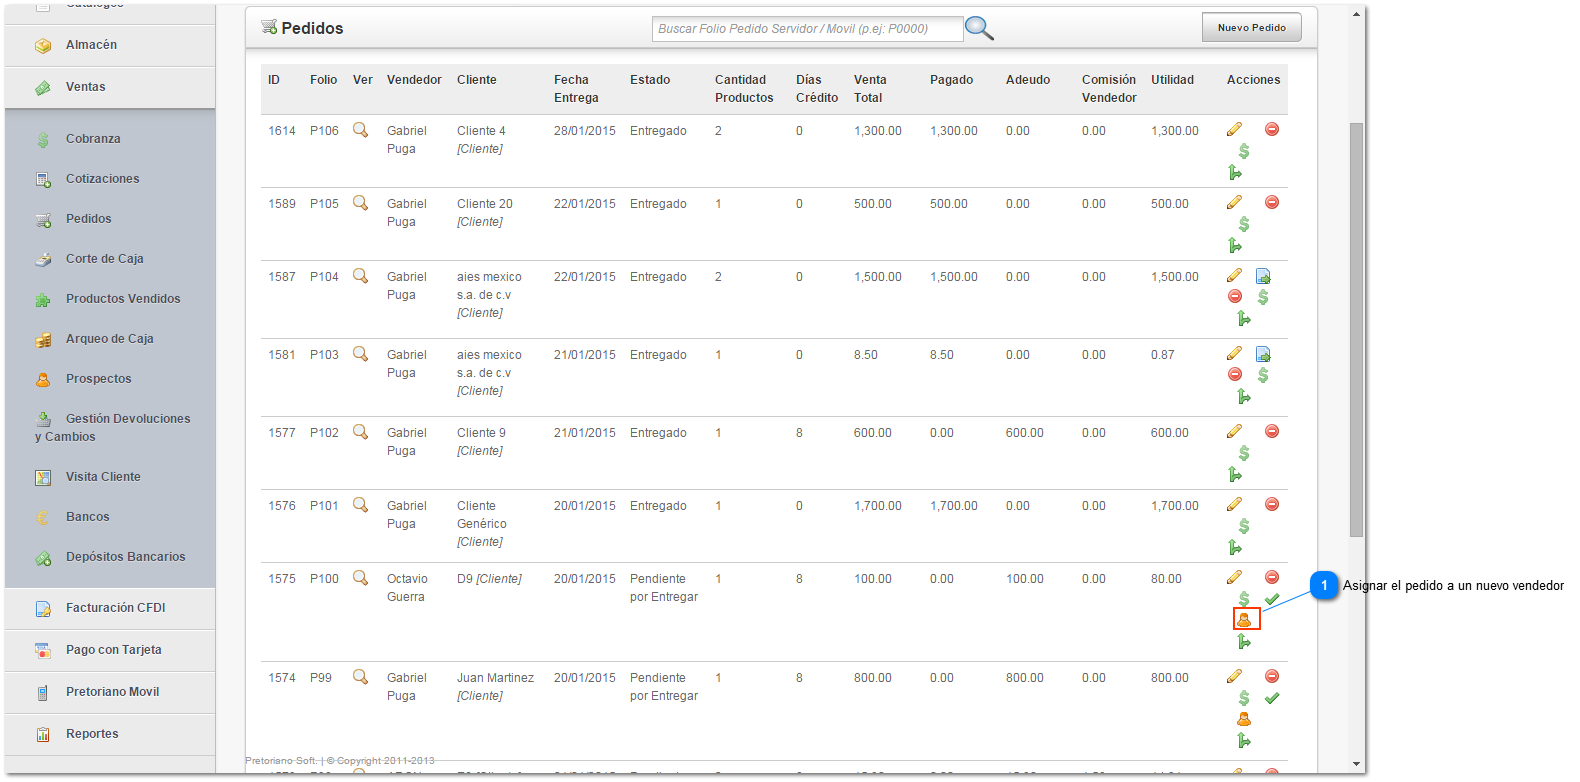The image size is (1580, 782).
Task: Open Productos Vendidos page
Action: pyautogui.click(x=123, y=299)
